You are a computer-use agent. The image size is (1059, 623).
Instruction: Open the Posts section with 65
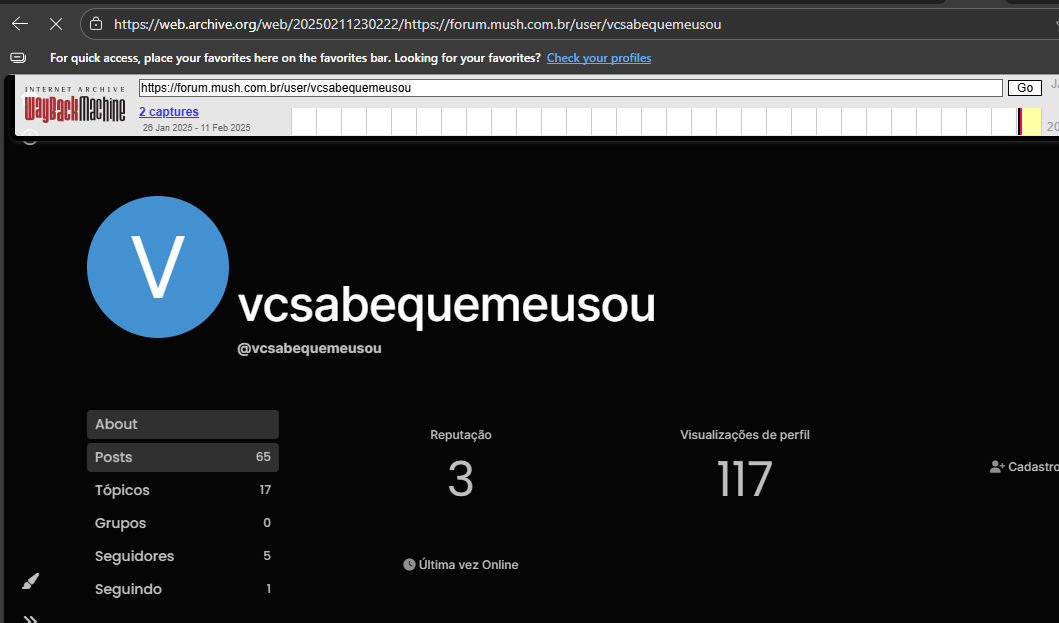(183, 457)
